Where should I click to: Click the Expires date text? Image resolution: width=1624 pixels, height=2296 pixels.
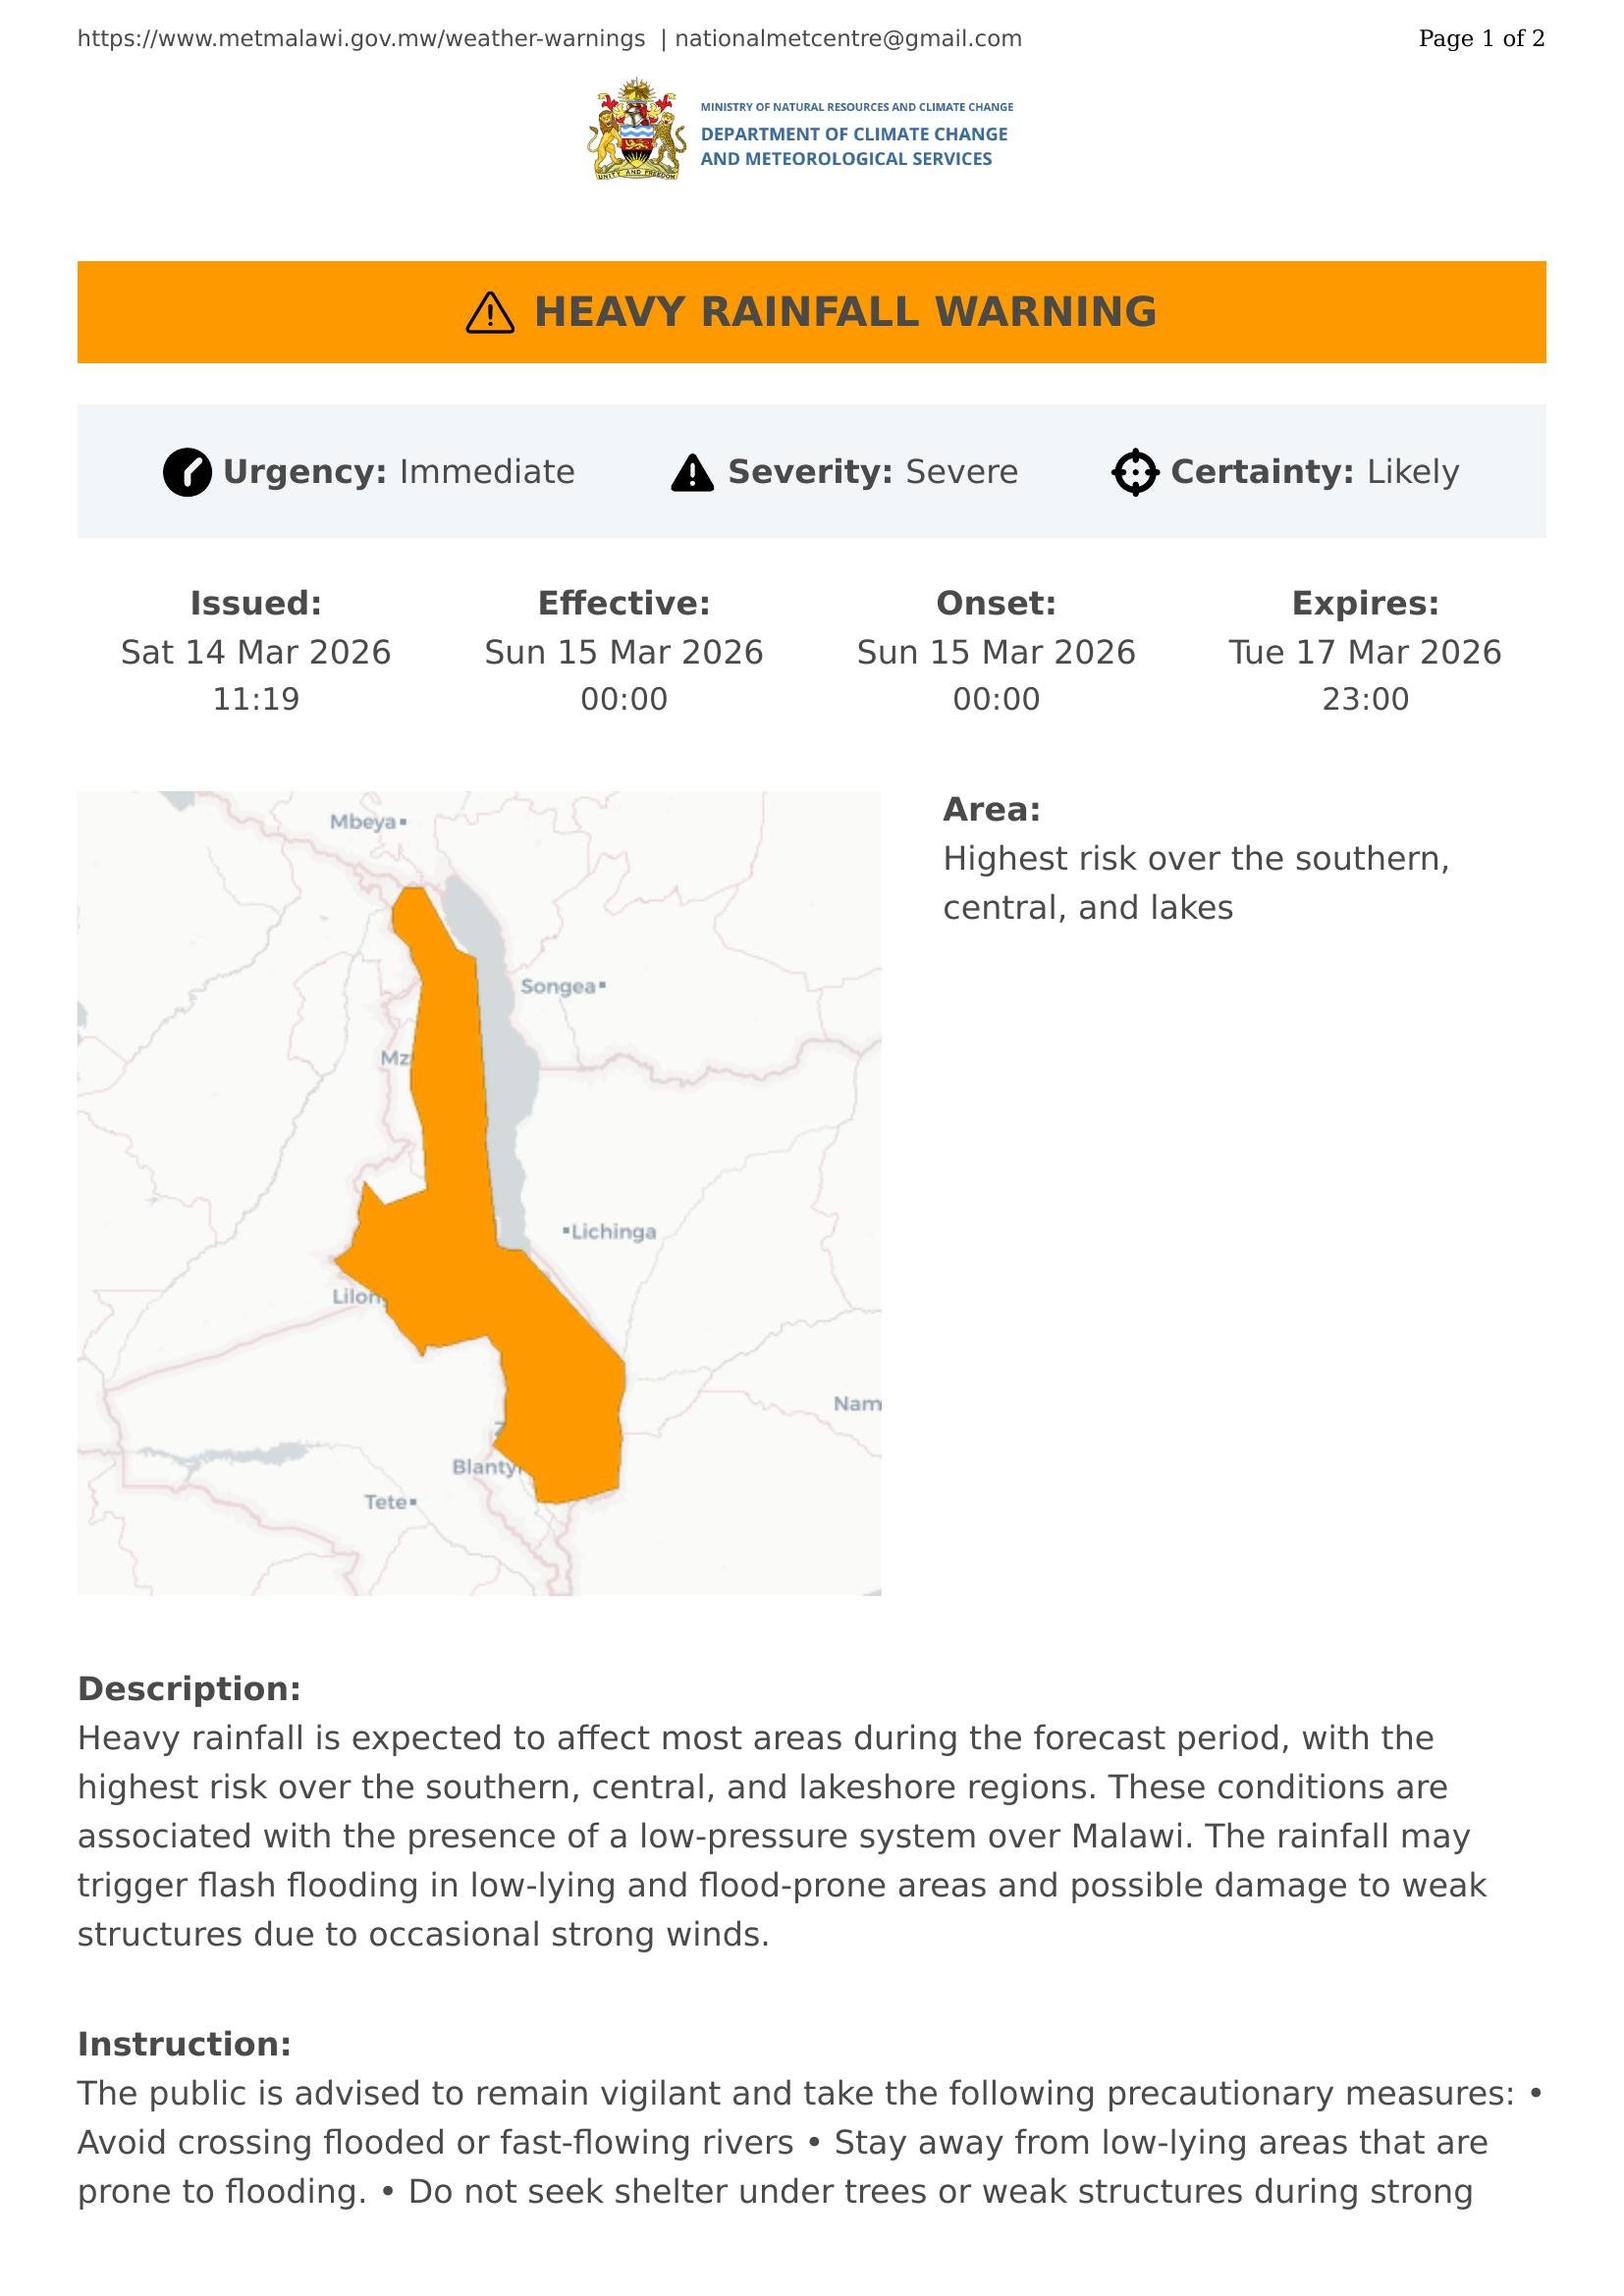coord(1365,652)
